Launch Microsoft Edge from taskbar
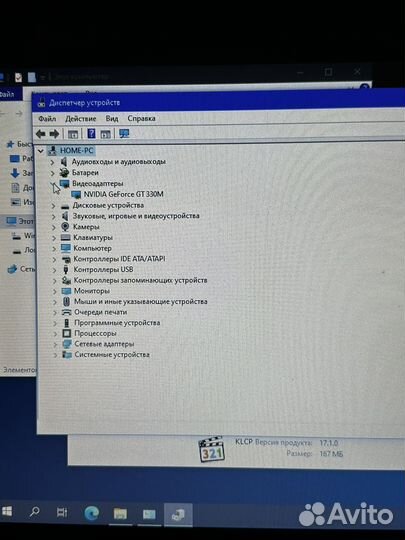The image size is (405, 540). click(92, 513)
